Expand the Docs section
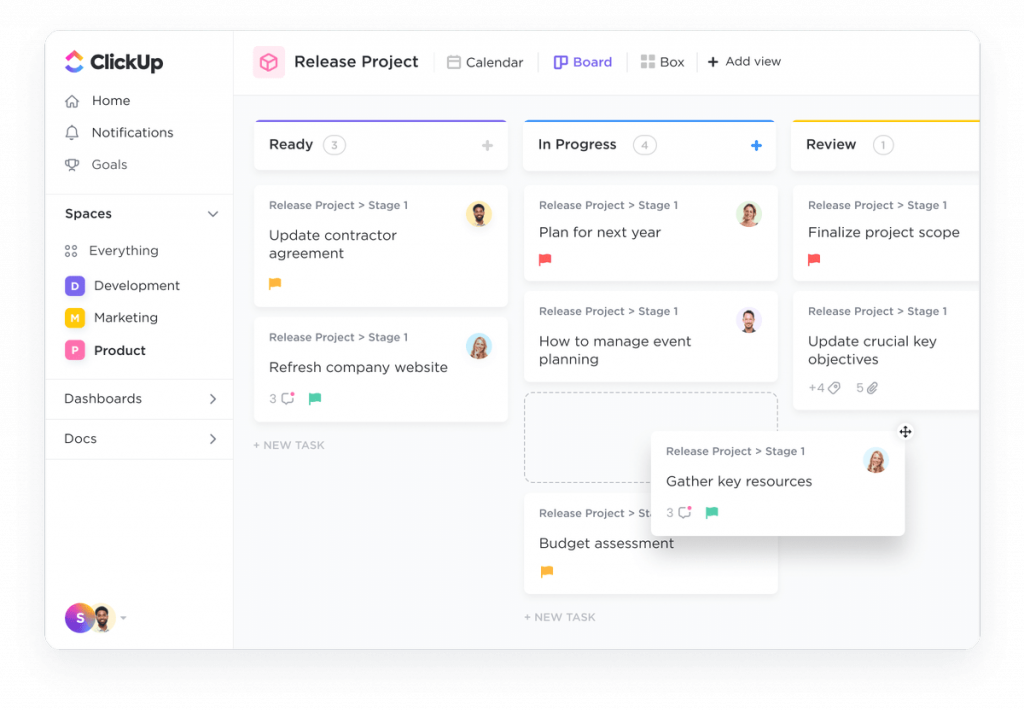This screenshot has width=1024, height=710. pyautogui.click(x=214, y=438)
